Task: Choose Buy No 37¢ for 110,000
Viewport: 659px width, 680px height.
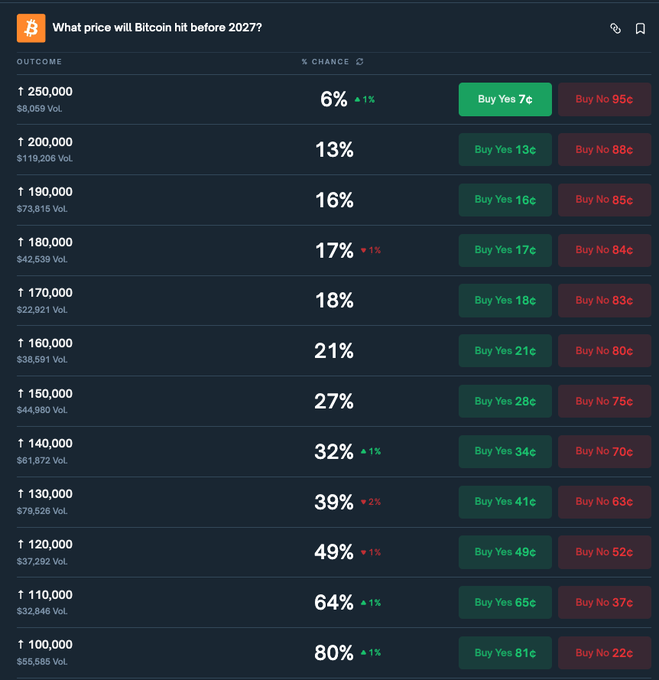Action: 604,602
